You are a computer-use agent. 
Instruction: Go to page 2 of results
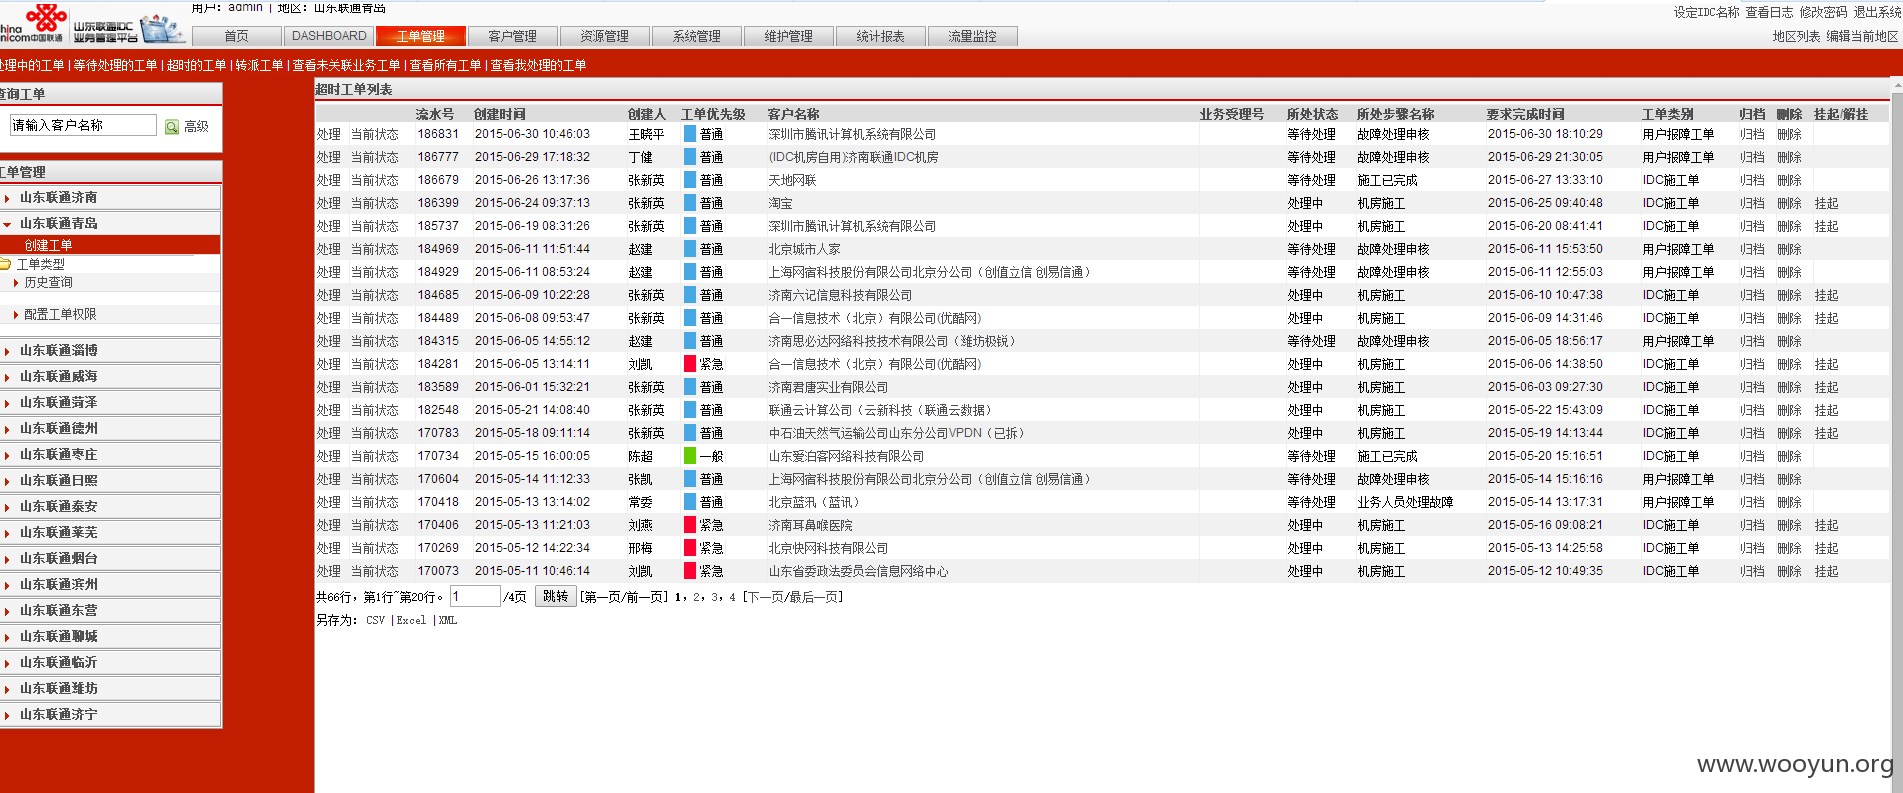point(697,597)
